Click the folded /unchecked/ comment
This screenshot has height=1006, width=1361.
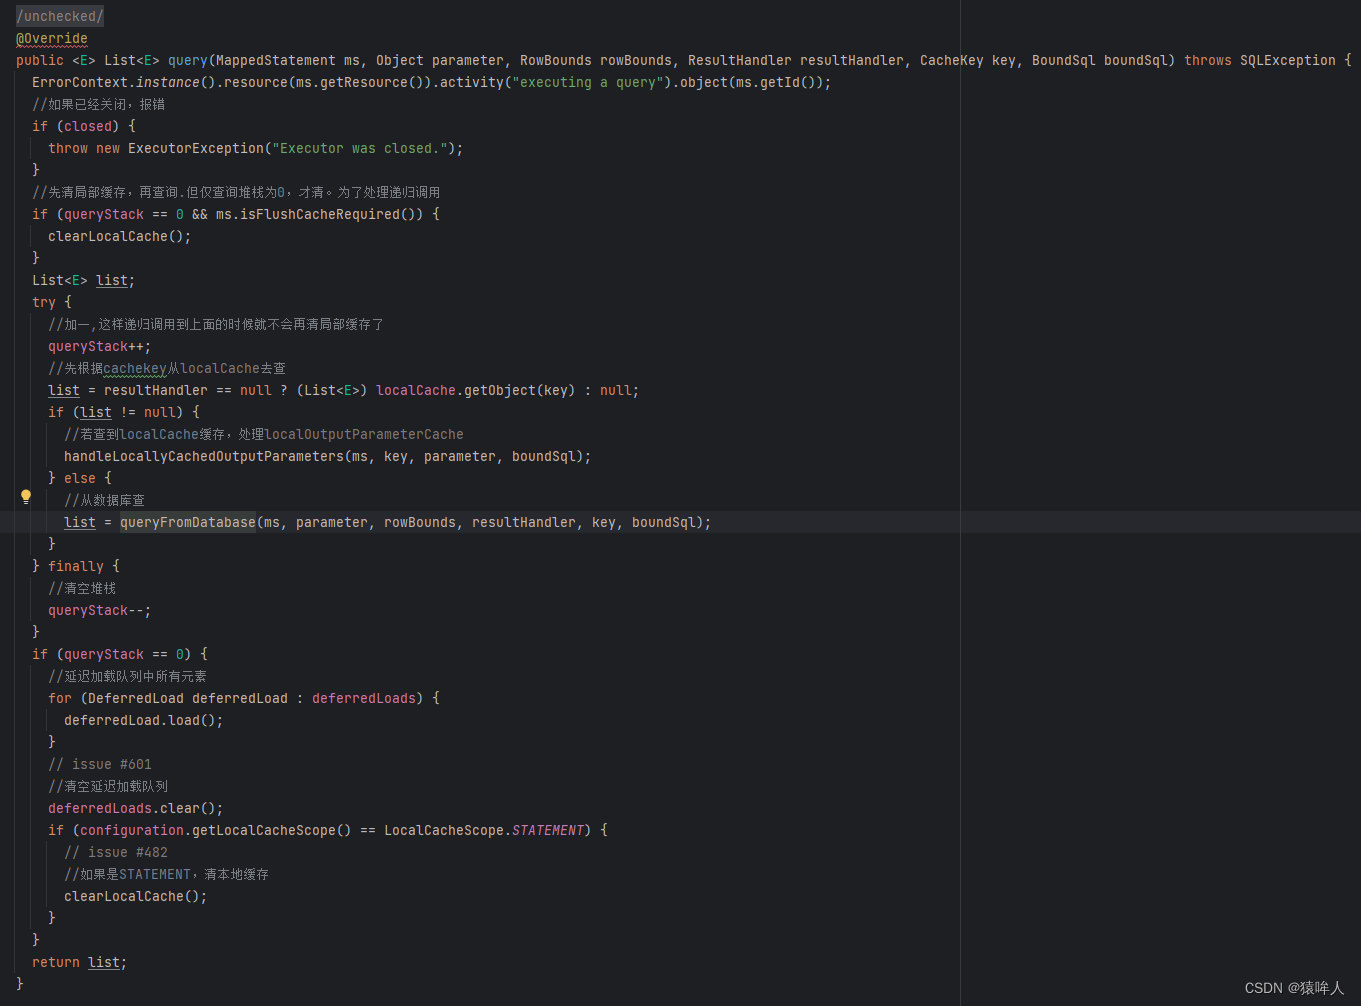tap(60, 16)
